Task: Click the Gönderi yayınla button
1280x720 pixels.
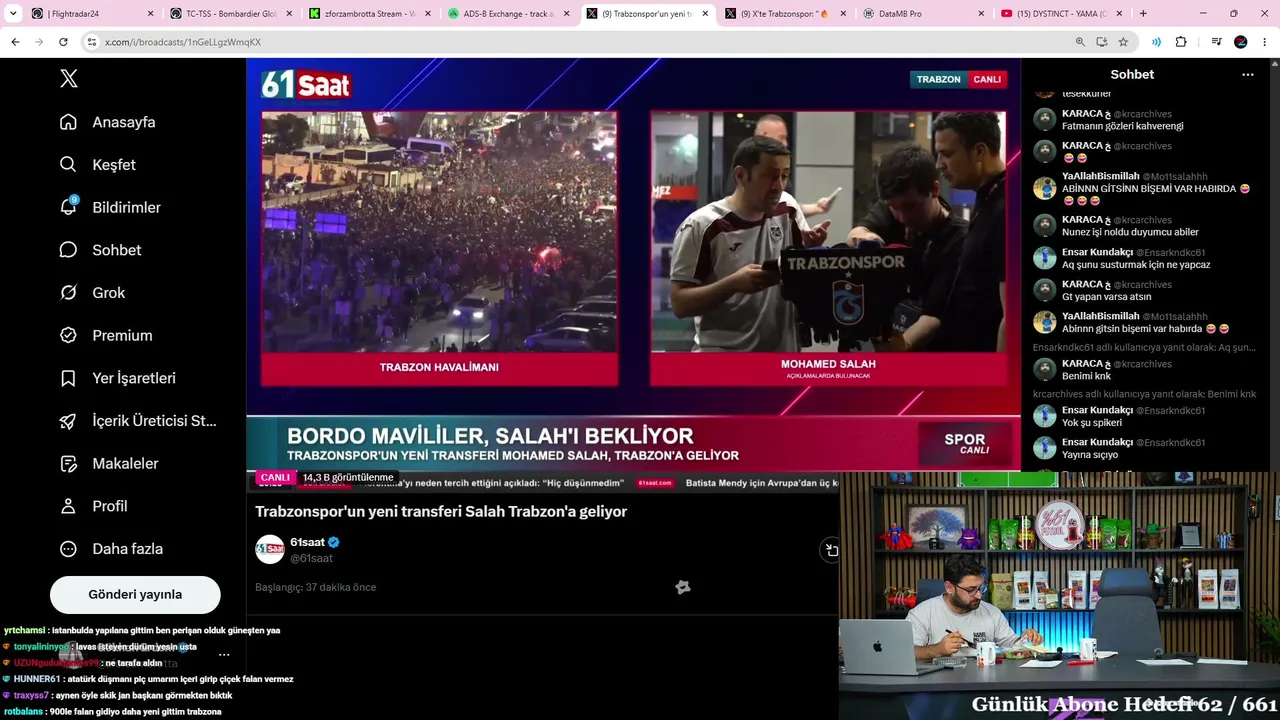Action: 135,594
